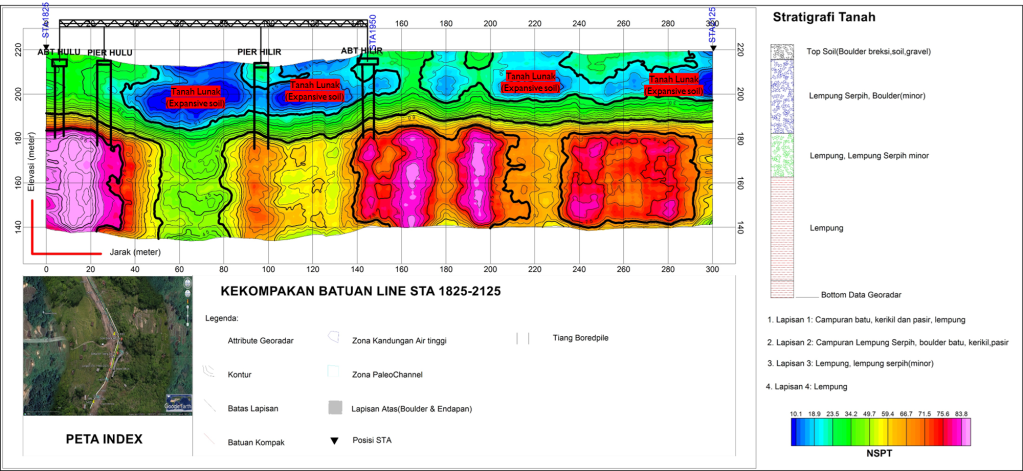
Task: Click the rightmost red Tanah Lunak label
Action: (x=673, y=85)
